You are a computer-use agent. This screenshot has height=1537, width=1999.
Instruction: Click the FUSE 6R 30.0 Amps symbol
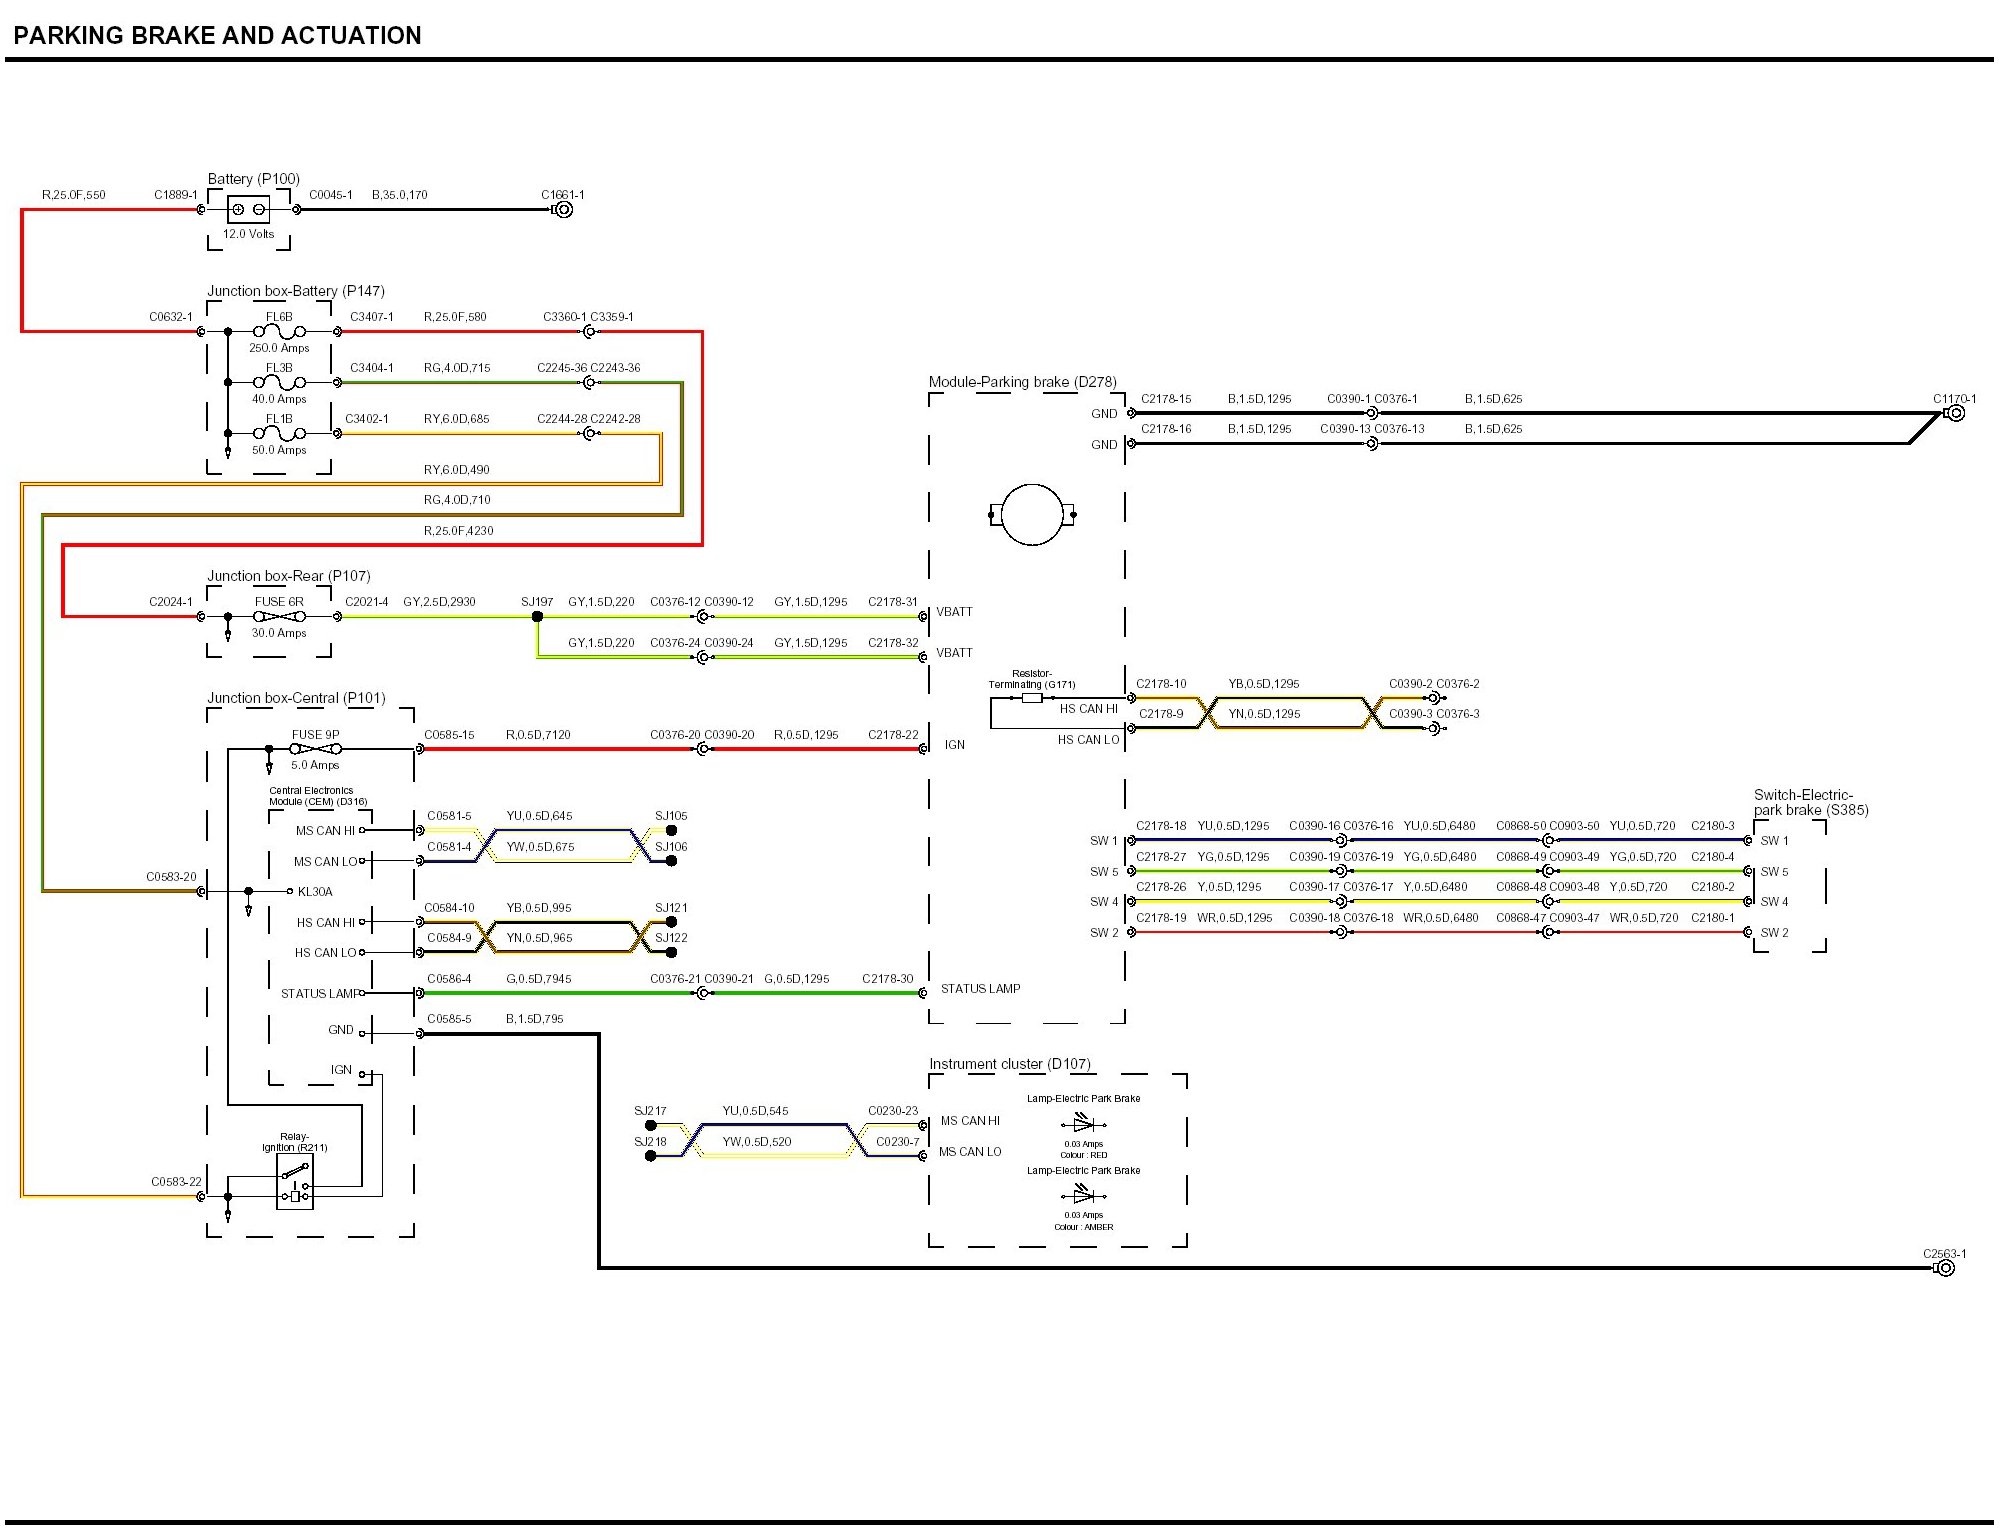pos(279,617)
